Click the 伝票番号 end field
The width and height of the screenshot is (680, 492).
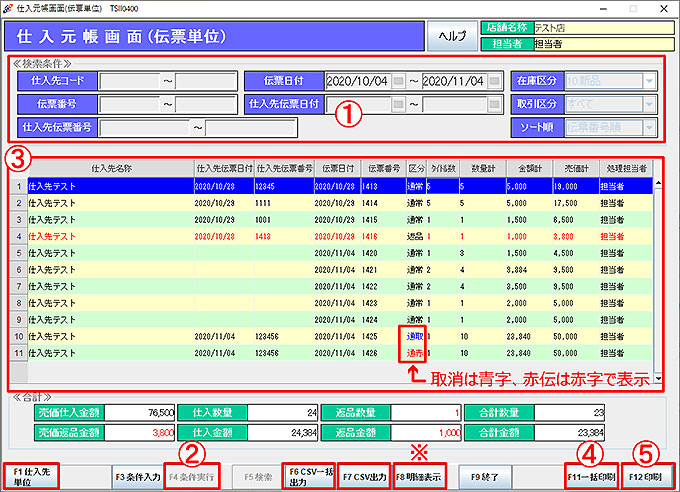pyautogui.click(x=206, y=104)
